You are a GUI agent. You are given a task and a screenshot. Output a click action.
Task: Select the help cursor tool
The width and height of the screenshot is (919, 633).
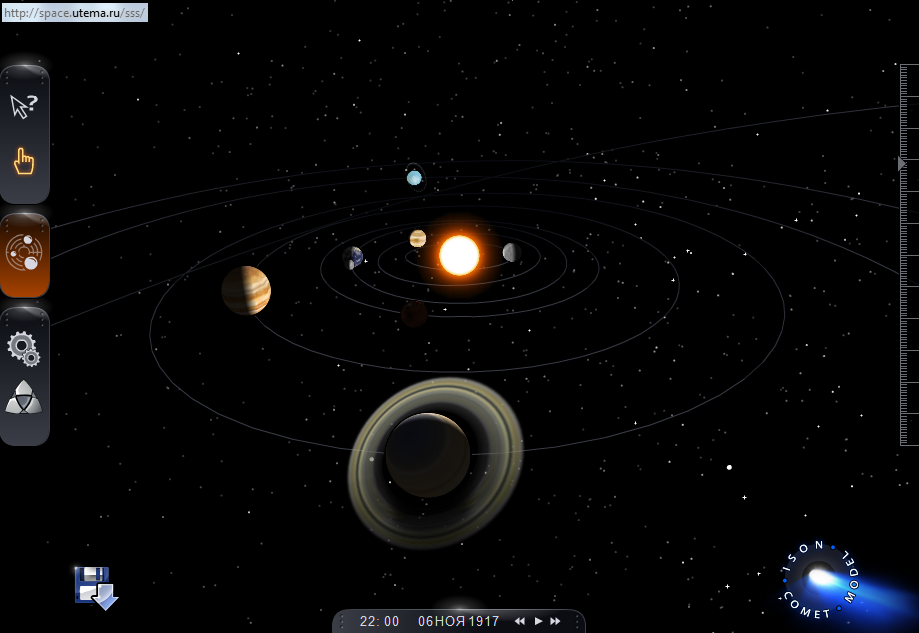point(24,106)
